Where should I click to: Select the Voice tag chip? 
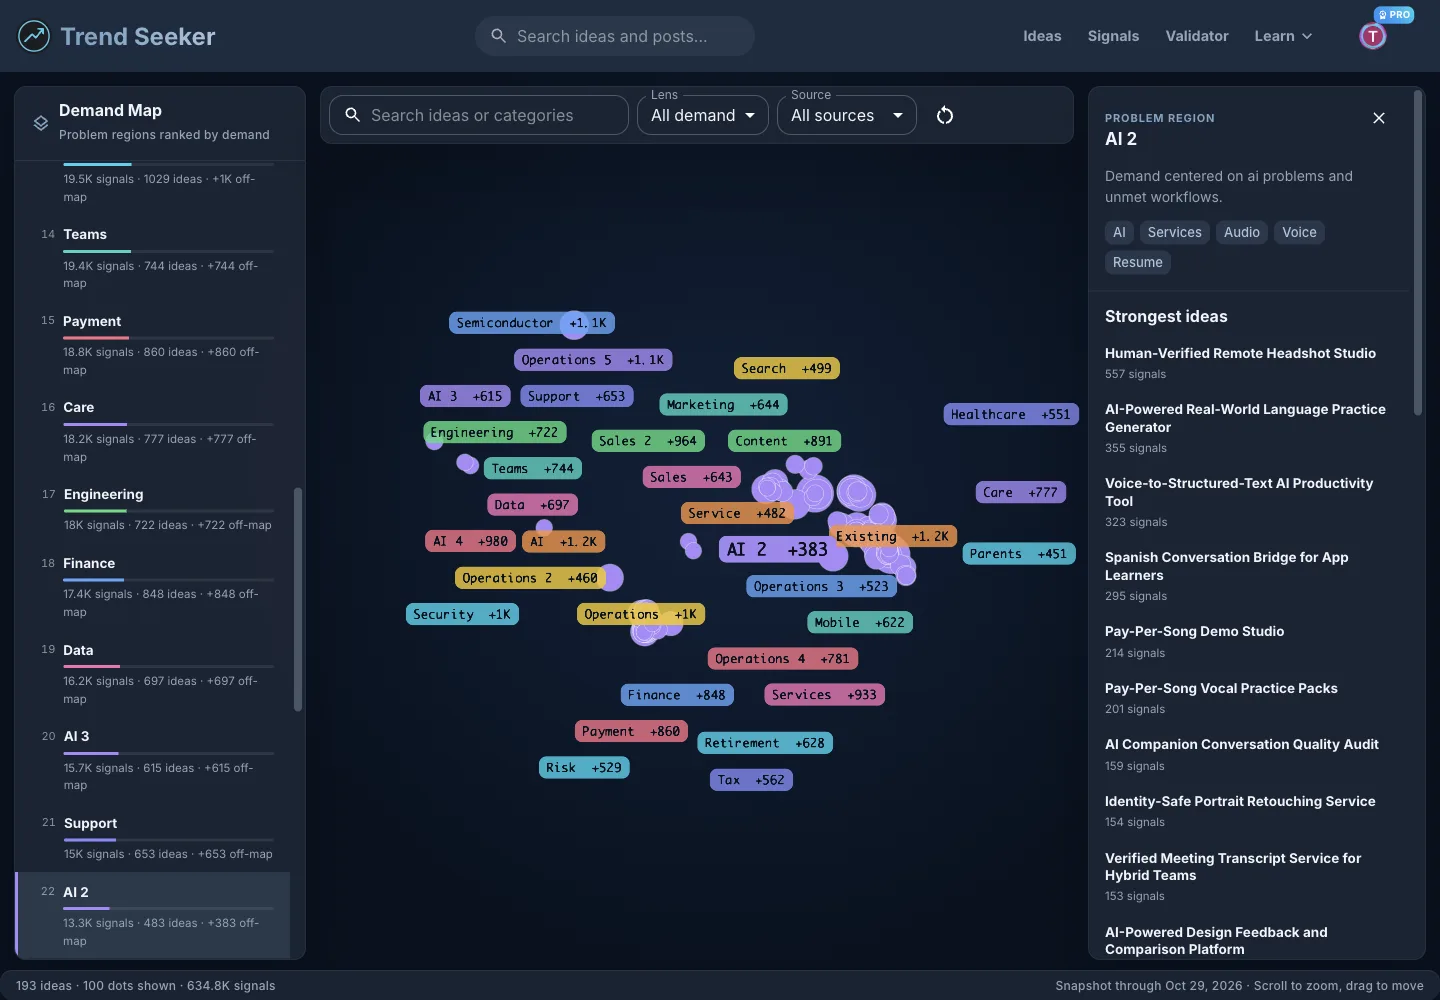click(1299, 232)
